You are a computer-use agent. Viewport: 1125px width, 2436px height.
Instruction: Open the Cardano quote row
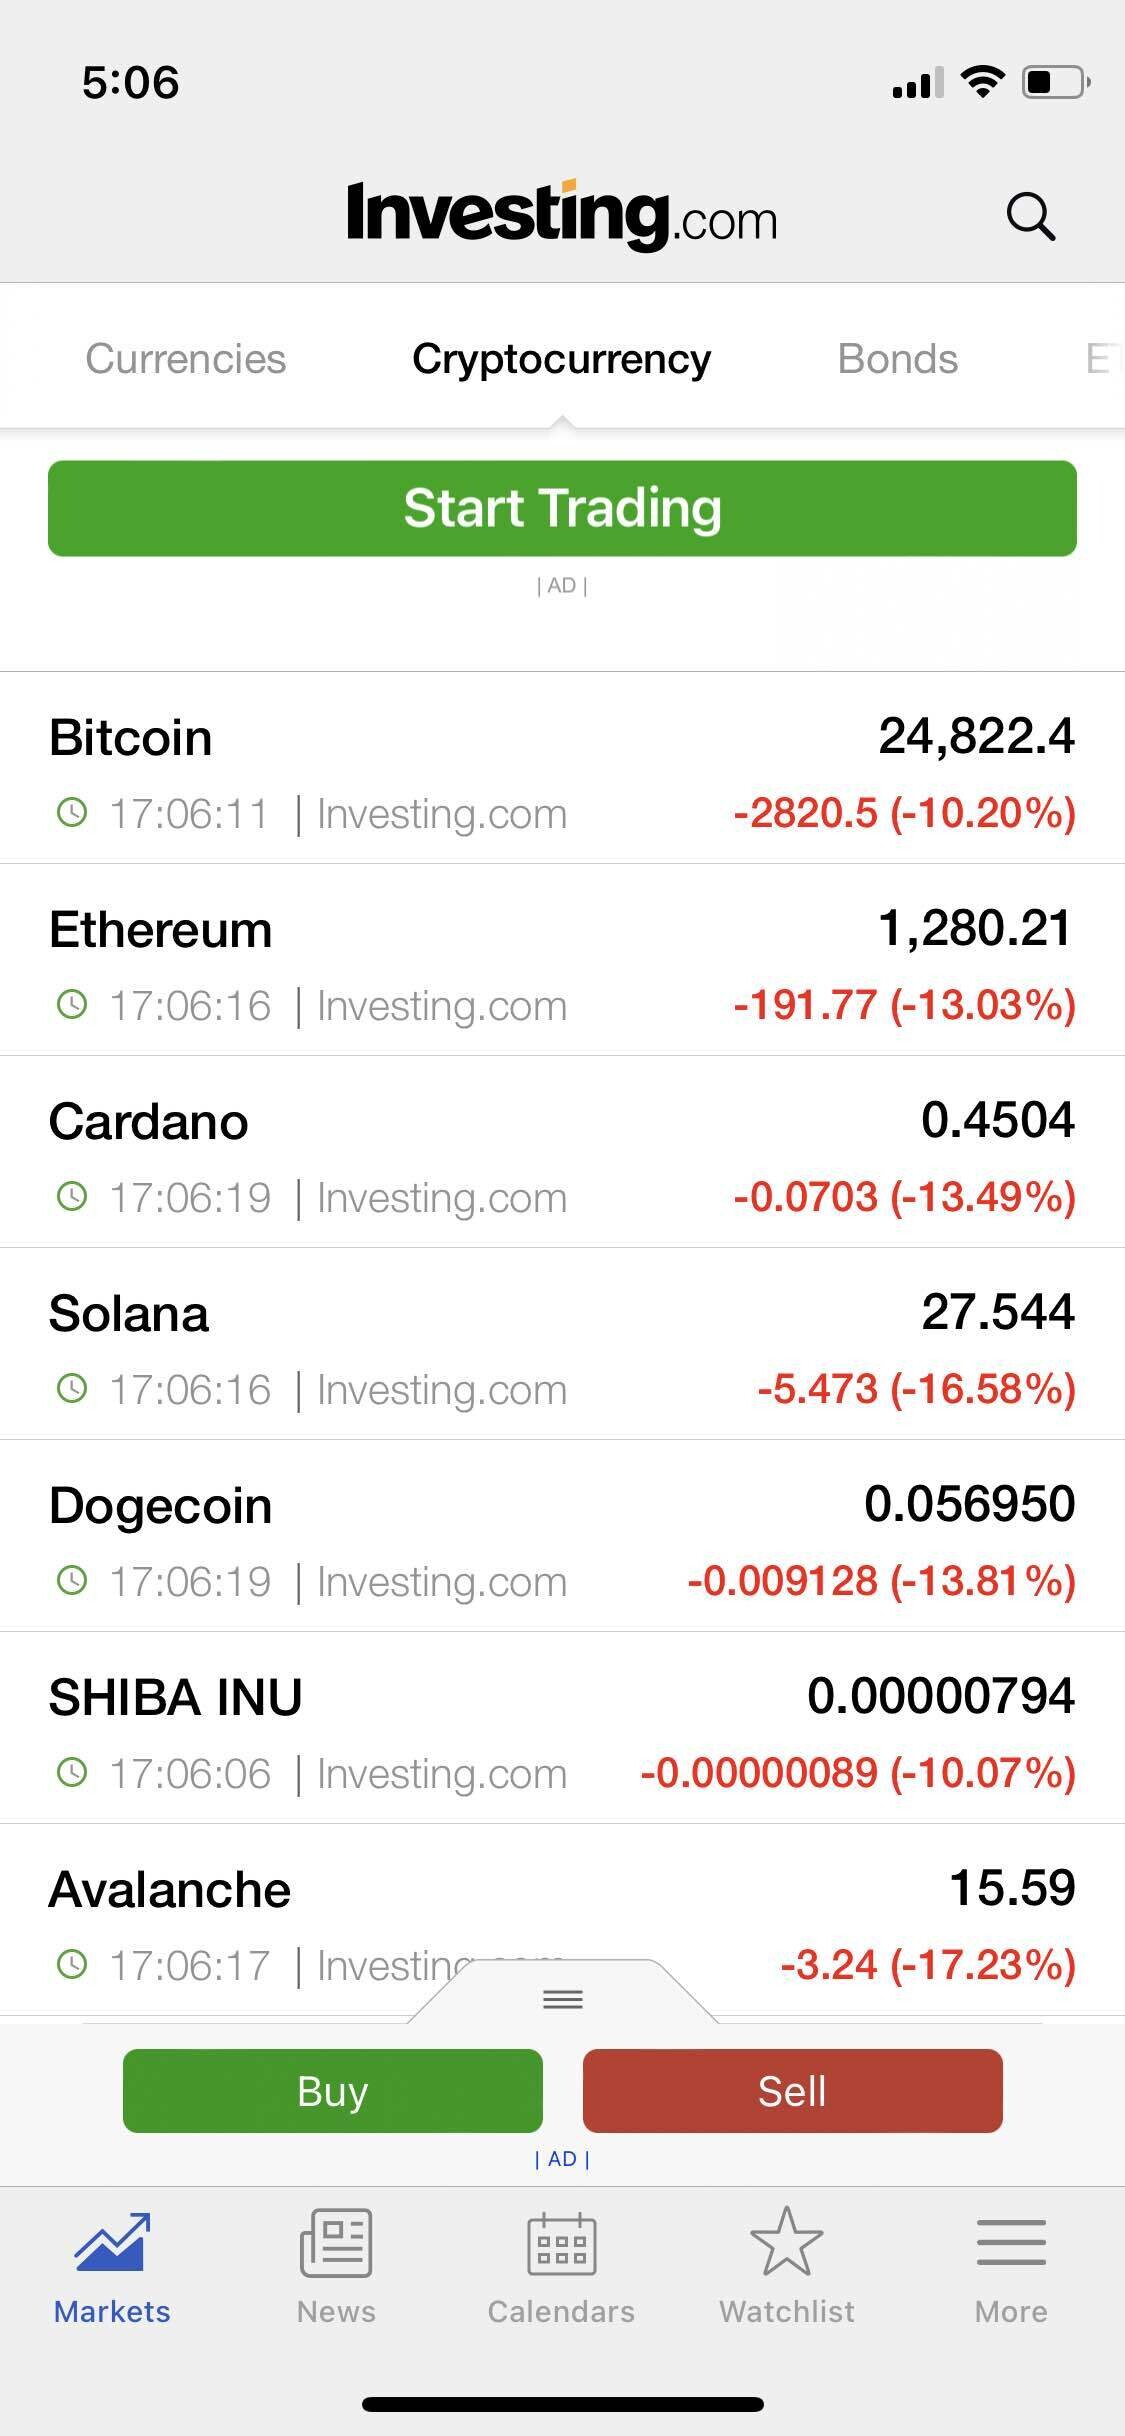(x=562, y=1152)
